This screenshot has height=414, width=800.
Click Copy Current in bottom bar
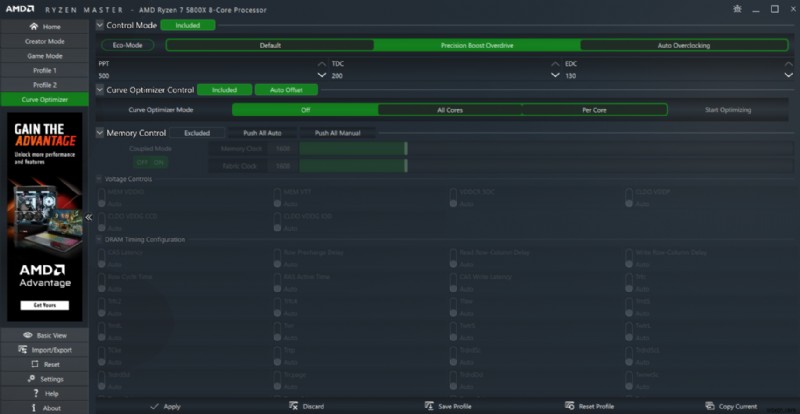click(731, 406)
